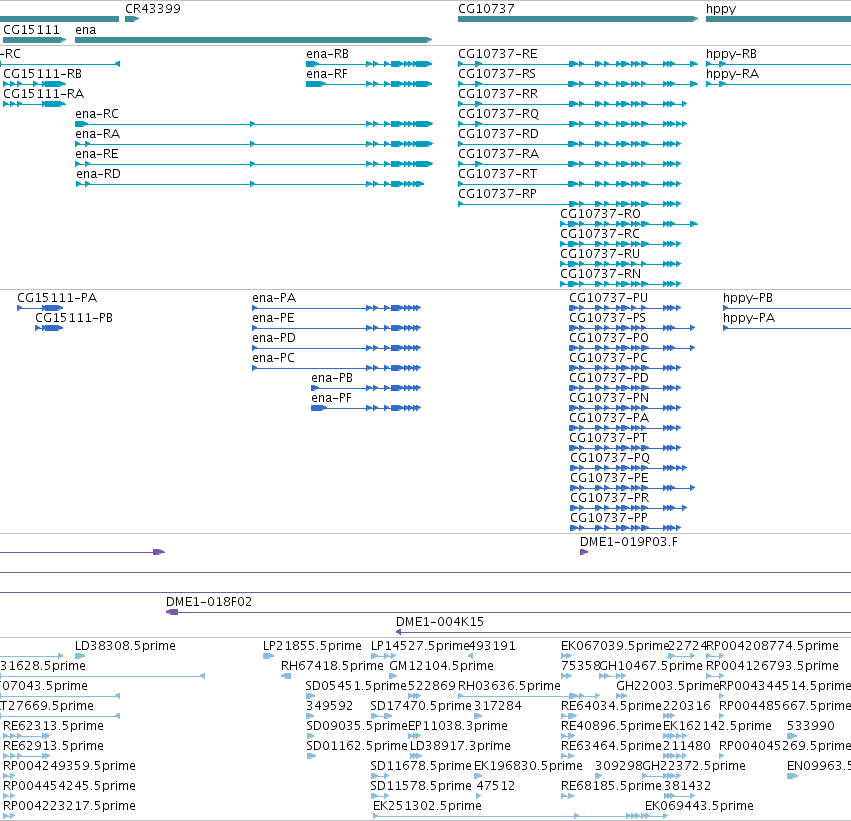
Task: Select transcript CG10737-RS
Action: click(x=578, y=84)
